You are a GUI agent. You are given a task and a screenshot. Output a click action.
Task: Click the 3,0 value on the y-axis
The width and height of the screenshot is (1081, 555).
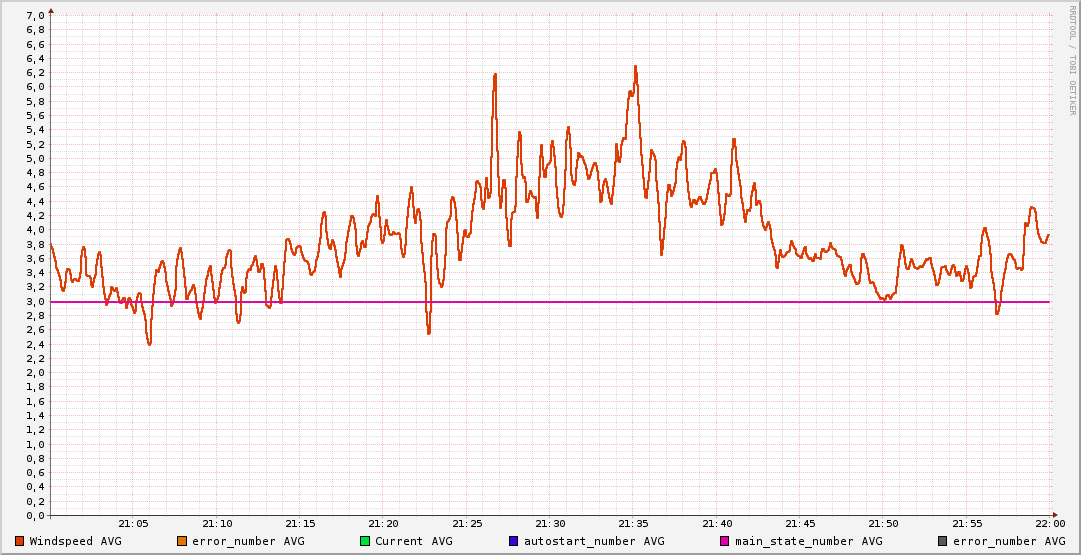34,301
